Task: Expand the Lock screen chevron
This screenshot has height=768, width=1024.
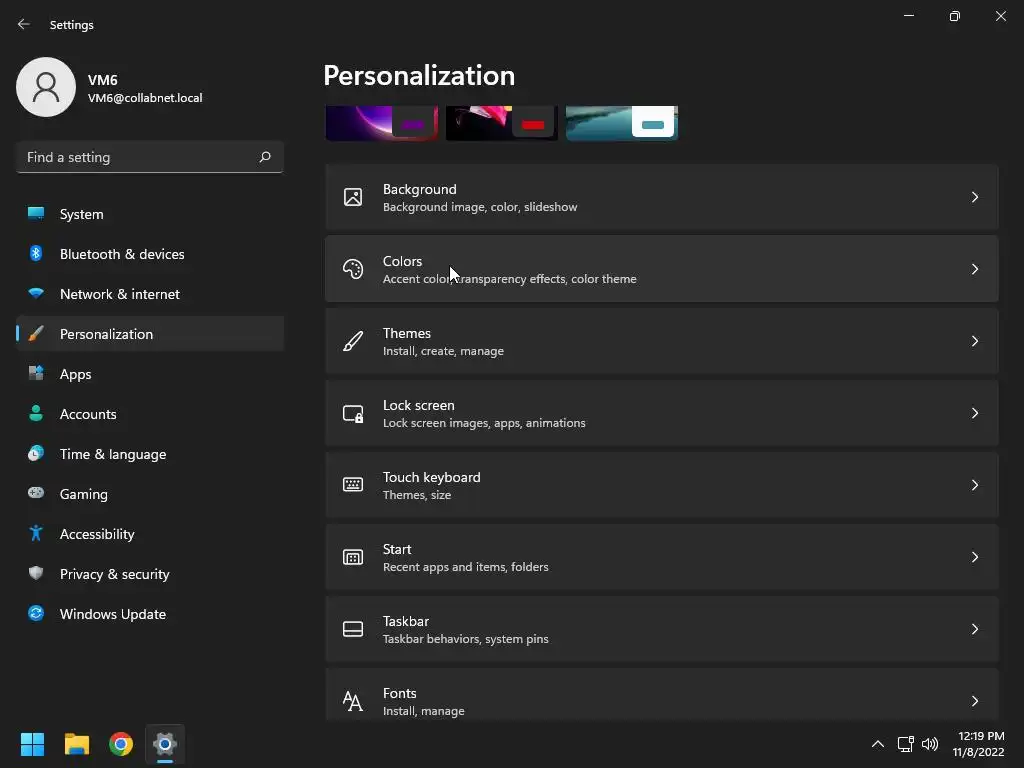Action: 975,413
